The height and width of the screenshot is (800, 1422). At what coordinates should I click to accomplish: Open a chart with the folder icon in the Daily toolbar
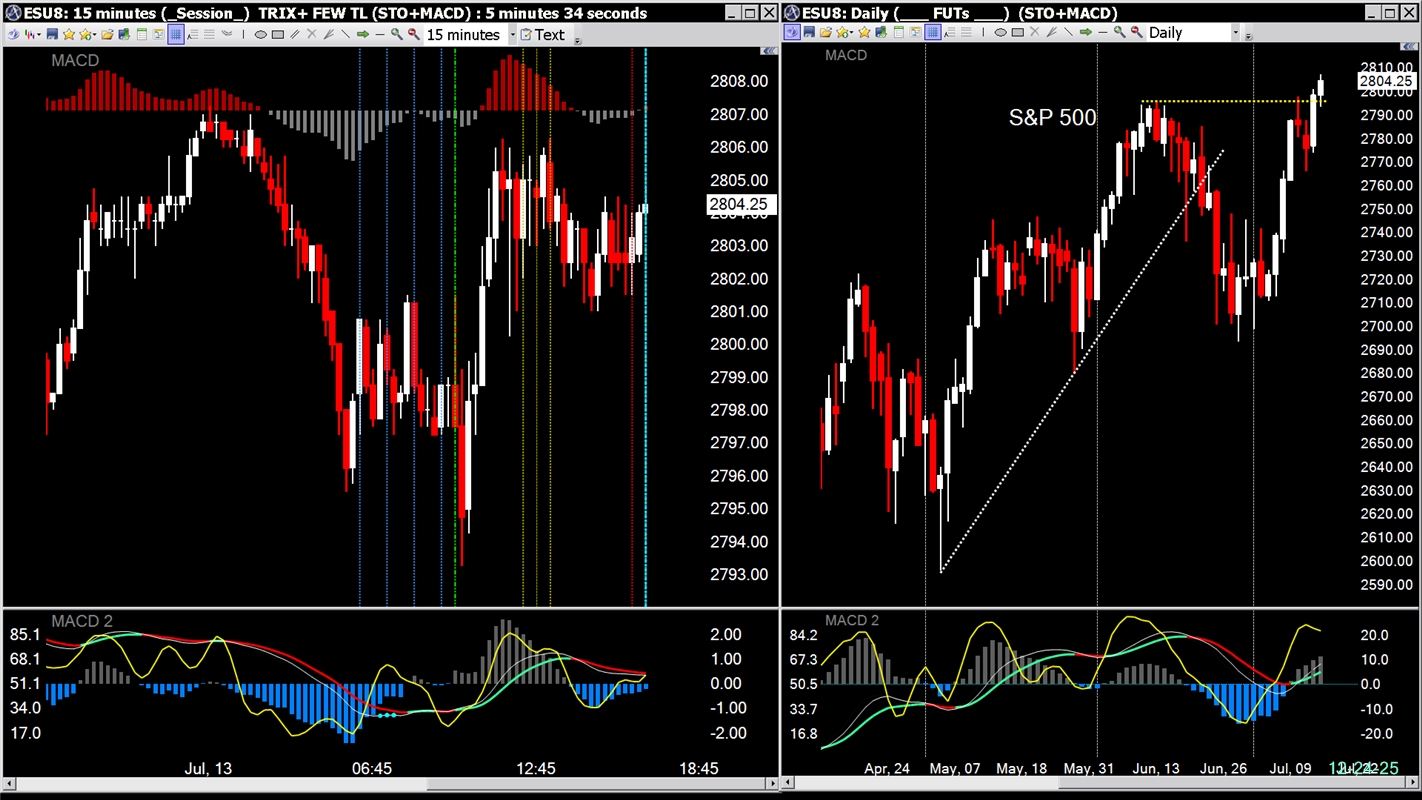pyautogui.click(x=826, y=32)
